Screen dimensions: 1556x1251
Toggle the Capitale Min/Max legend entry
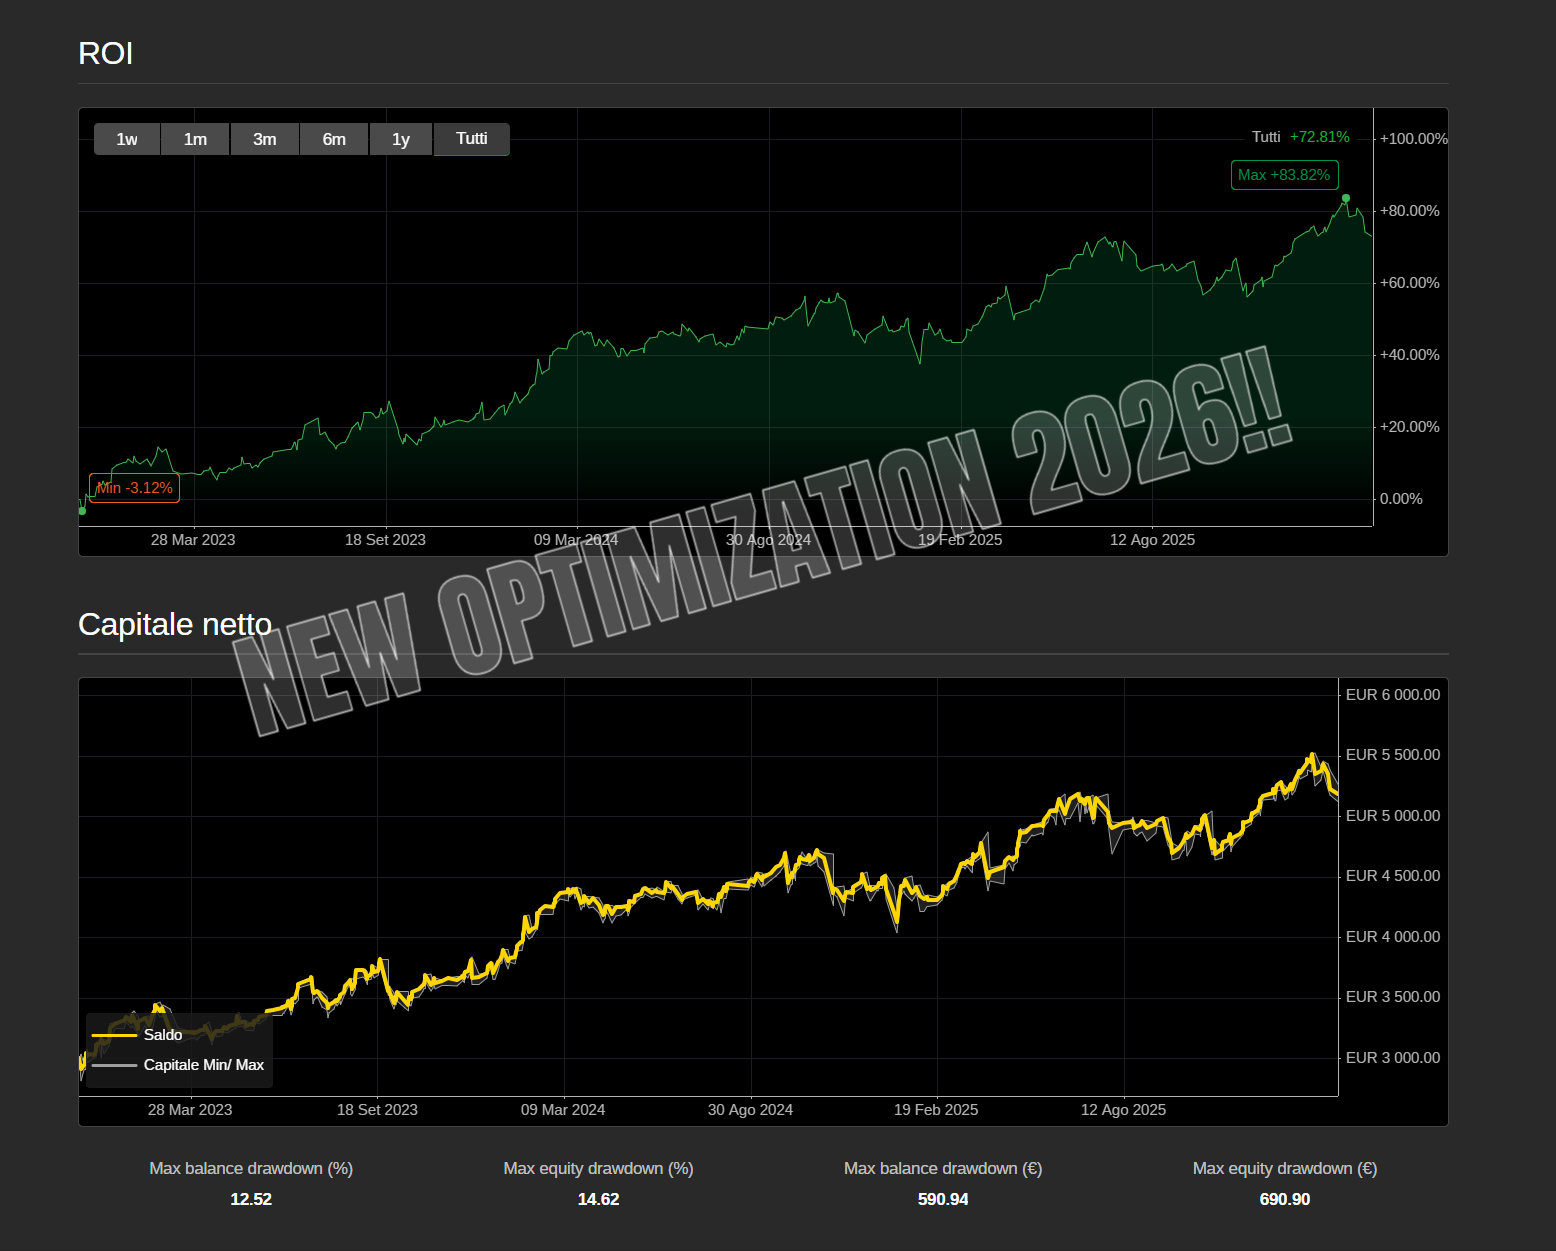[x=204, y=1065]
